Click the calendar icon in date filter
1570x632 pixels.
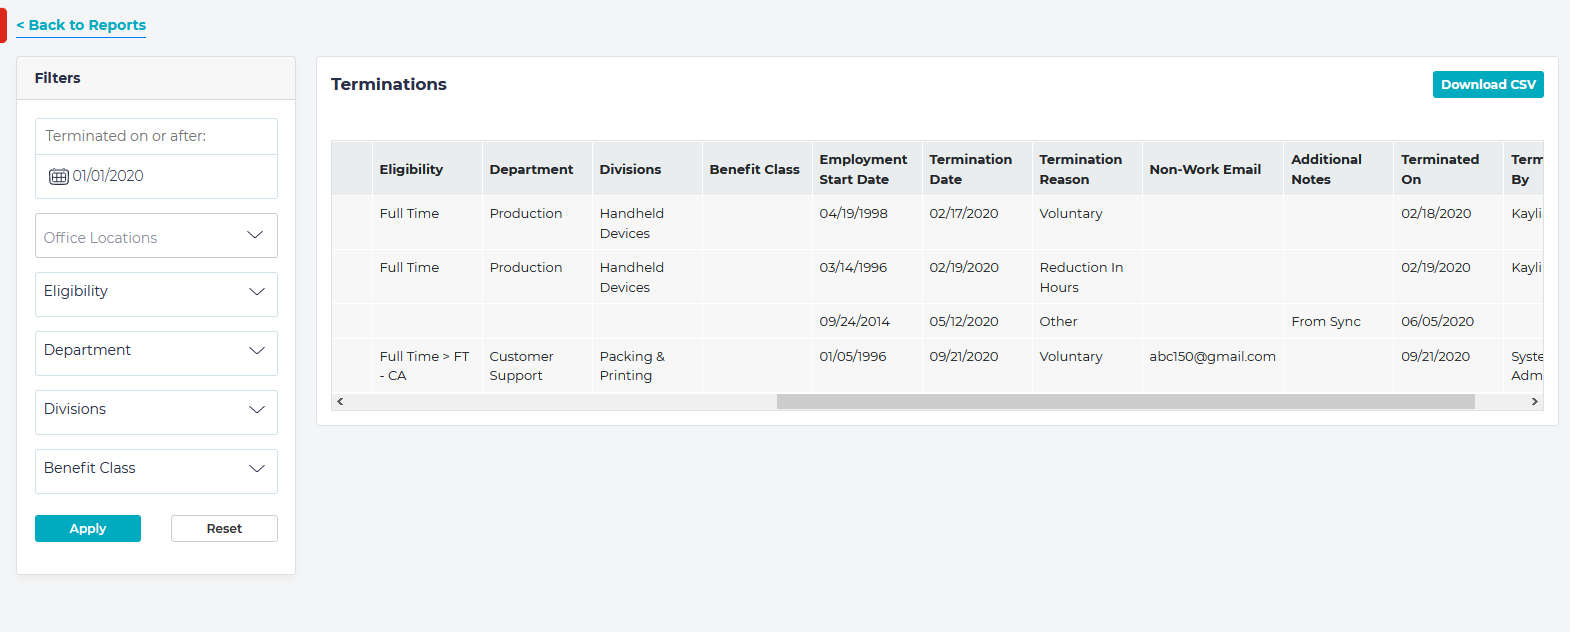(x=59, y=177)
